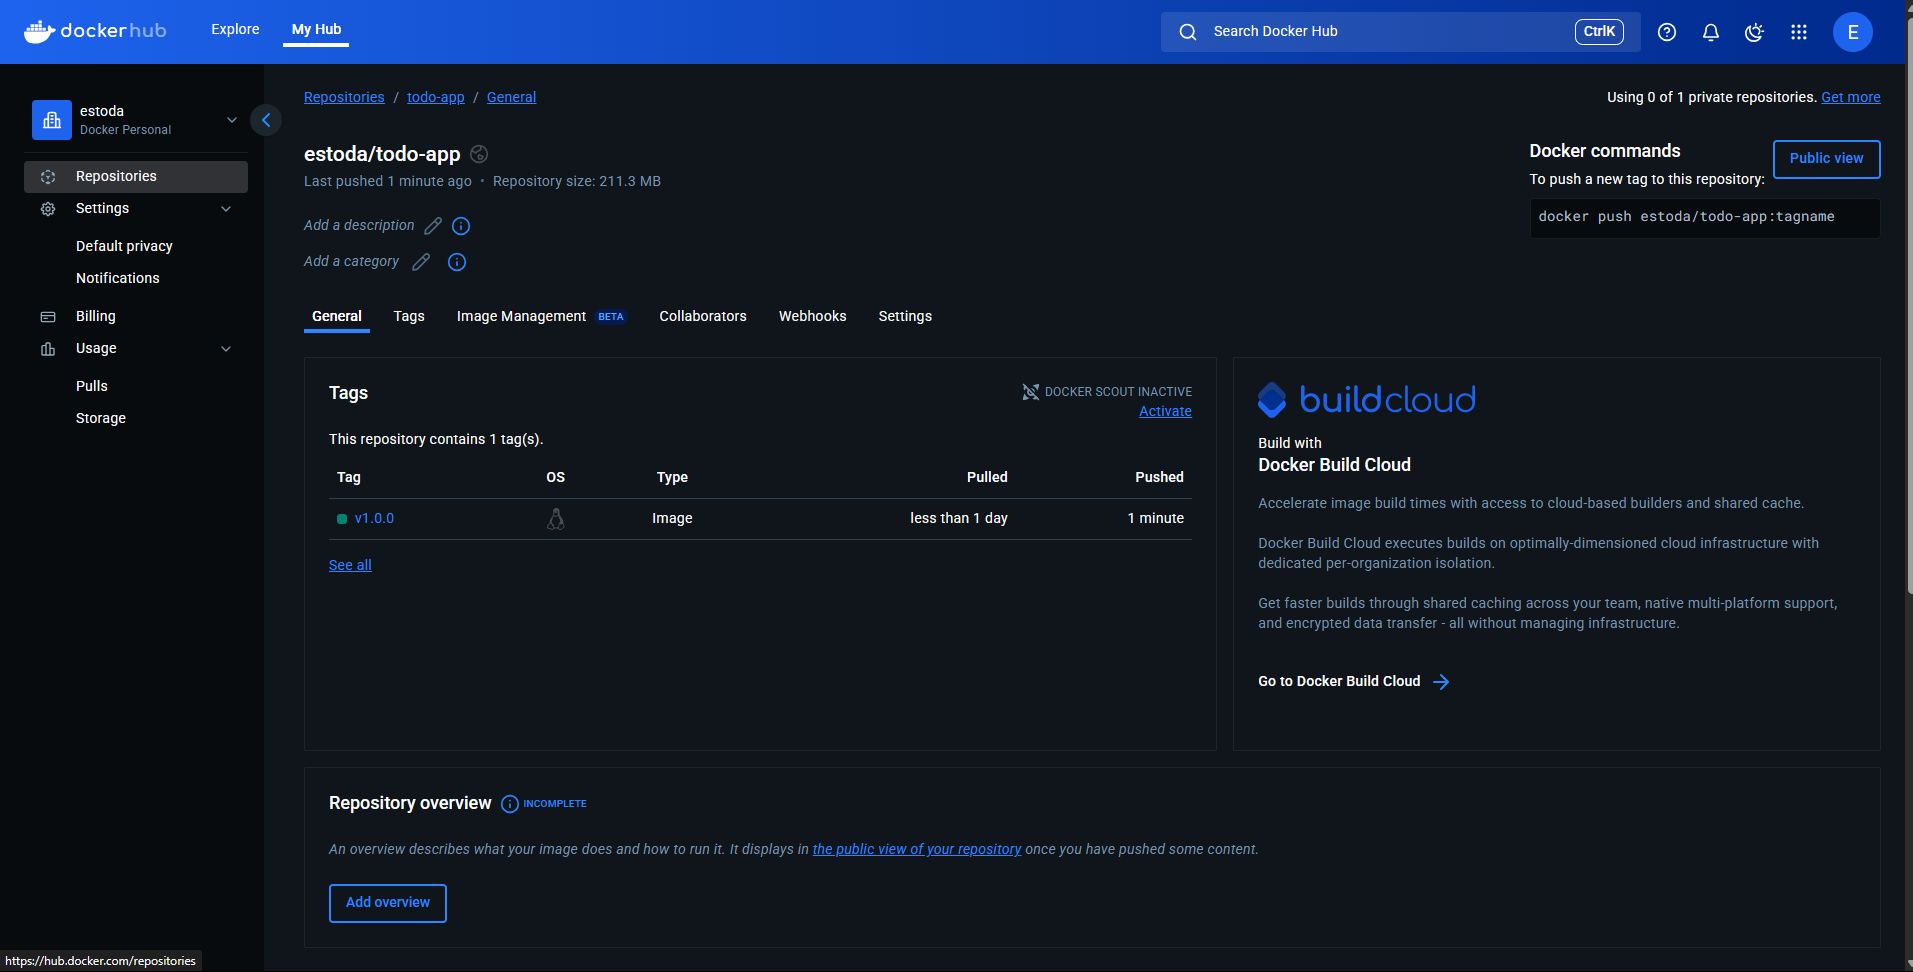This screenshot has height=972, width=1913.
Task: Open the v1.0.0 tag link
Action: point(374,519)
